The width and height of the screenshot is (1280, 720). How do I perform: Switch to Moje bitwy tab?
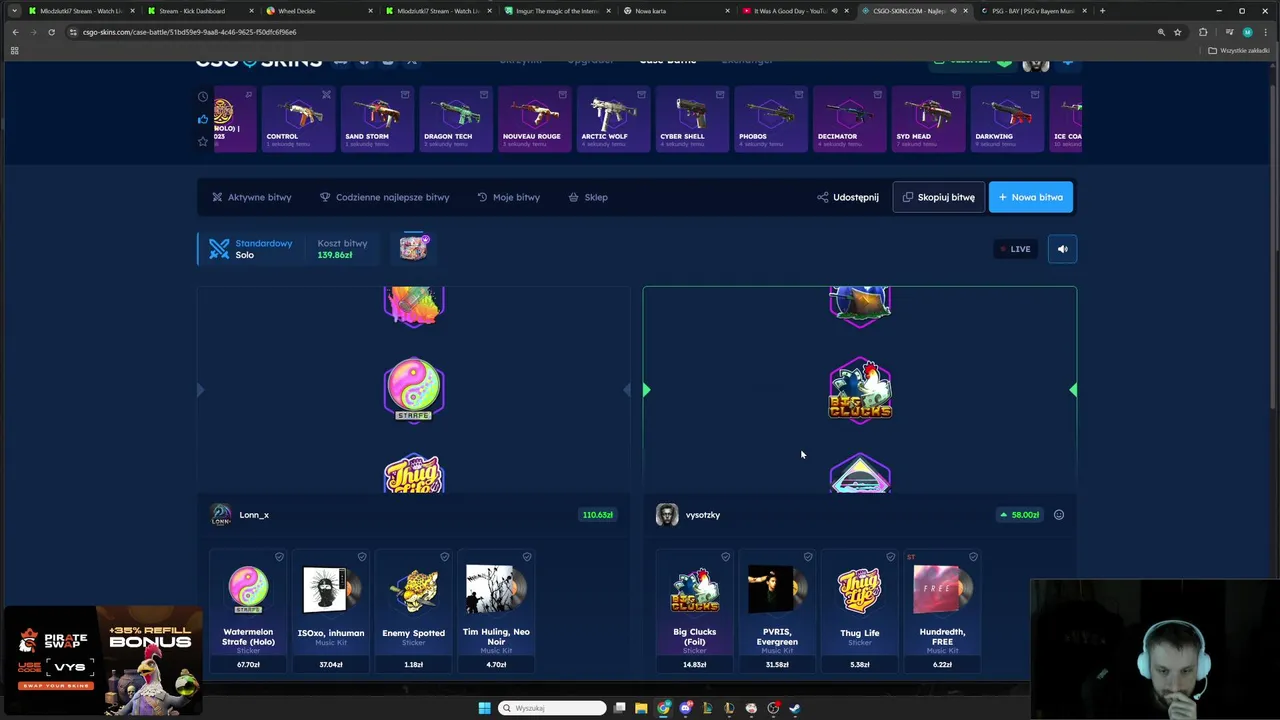coord(508,197)
